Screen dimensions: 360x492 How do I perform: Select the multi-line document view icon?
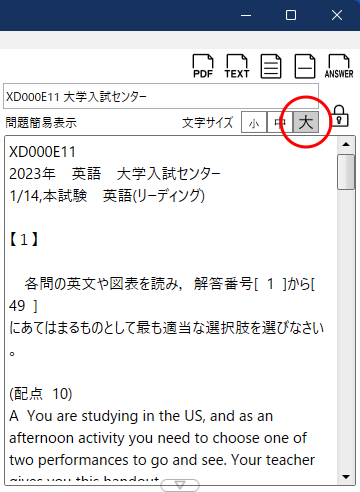point(271,66)
